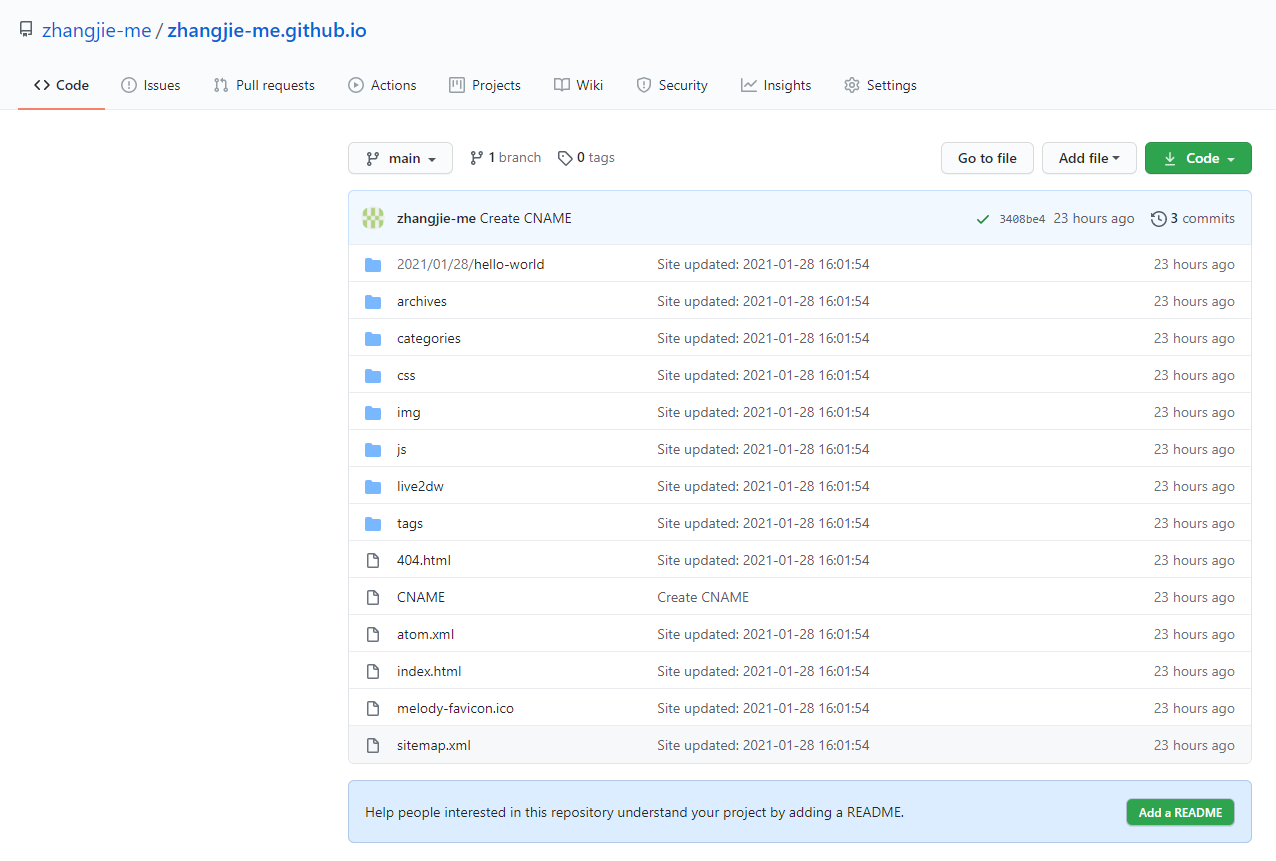Switch to the Issues tab

[151, 85]
